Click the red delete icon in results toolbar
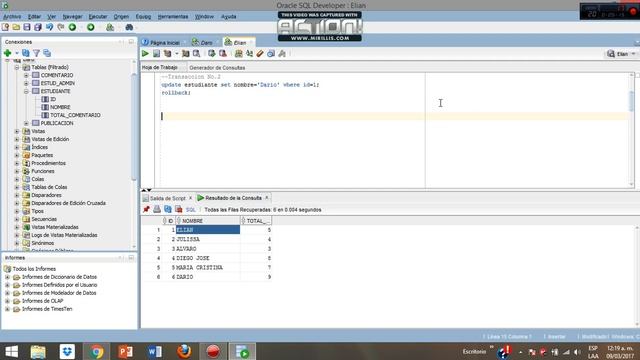640x360 pixels. 178,209
